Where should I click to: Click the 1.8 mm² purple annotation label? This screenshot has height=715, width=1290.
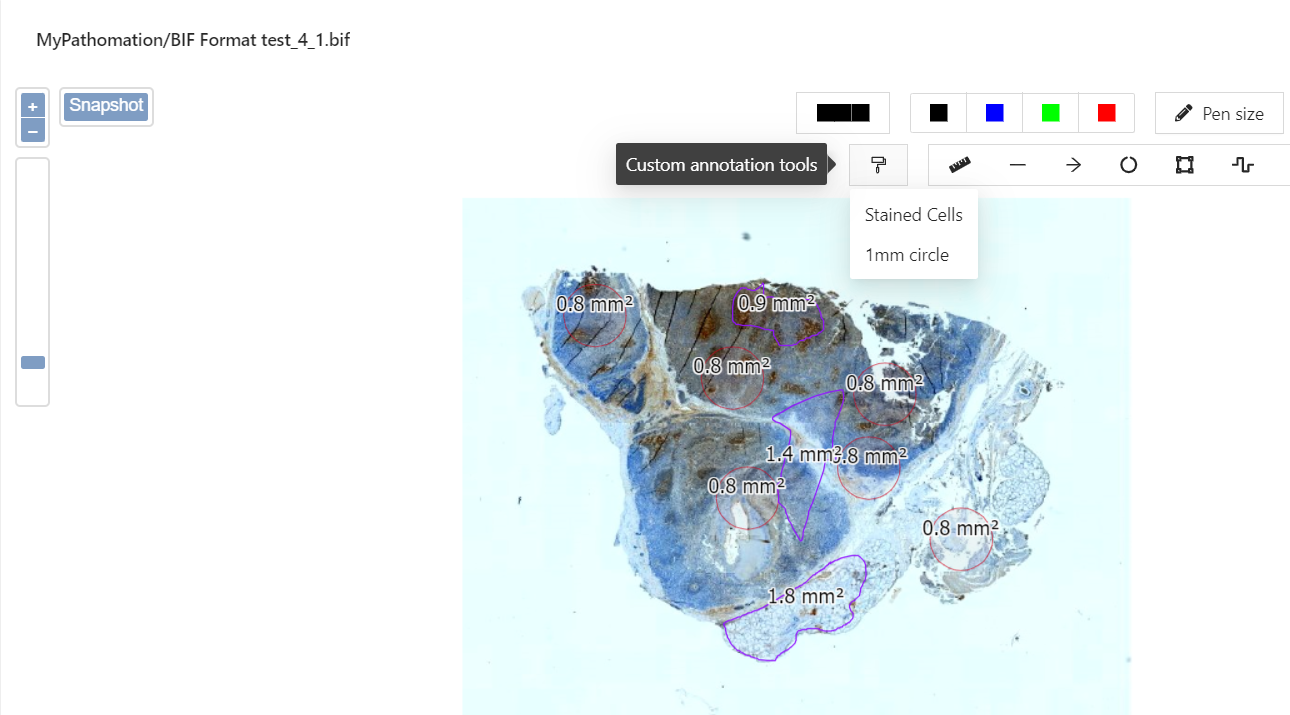tap(805, 597)
